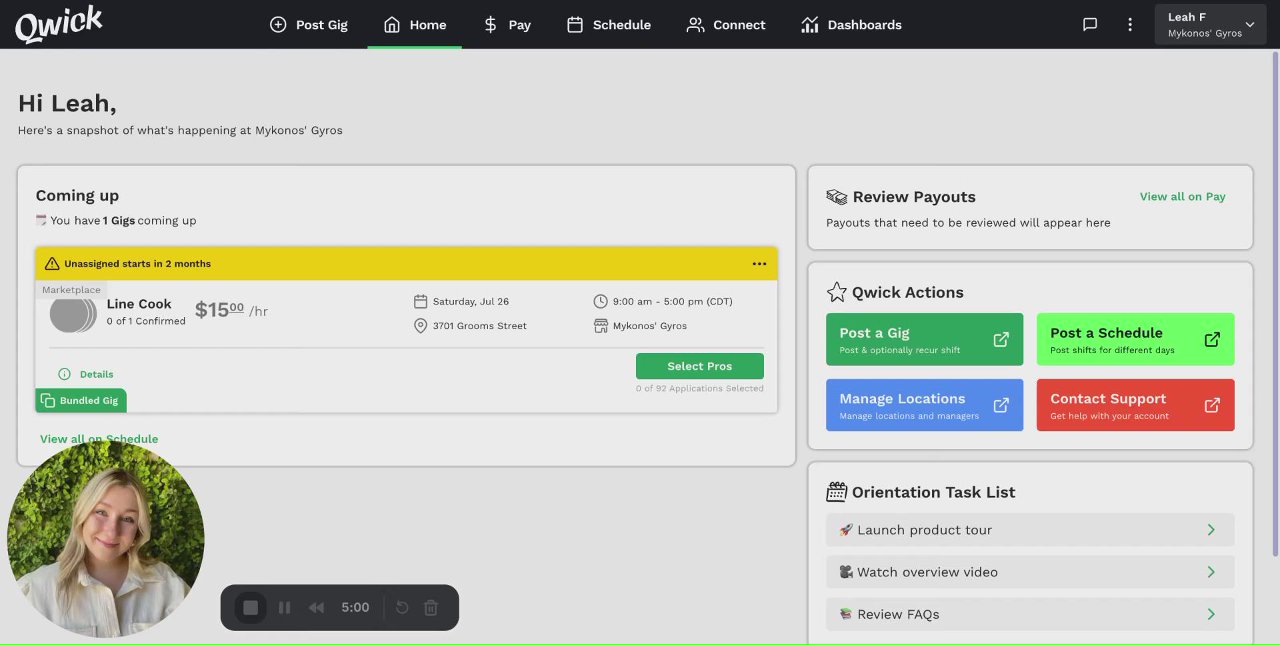
Task: Rewind the recording
Action: 316,607
